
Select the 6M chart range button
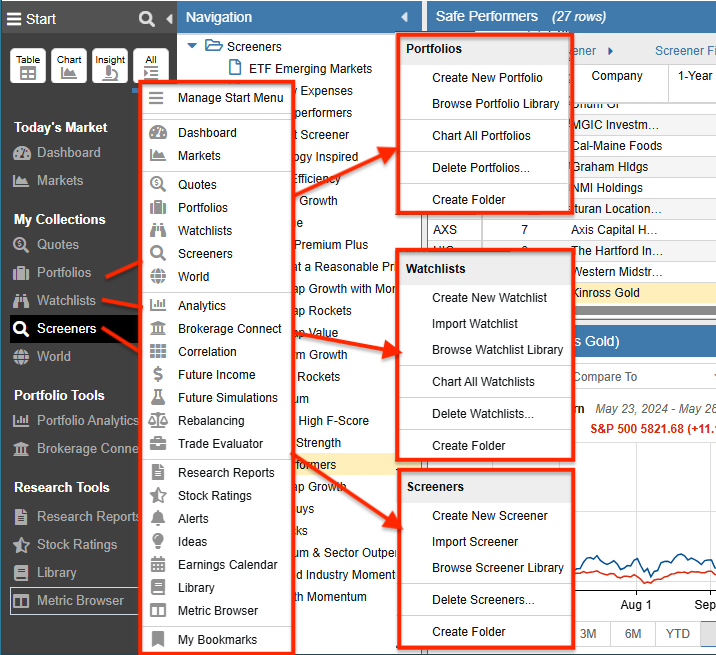coord(633,634)
